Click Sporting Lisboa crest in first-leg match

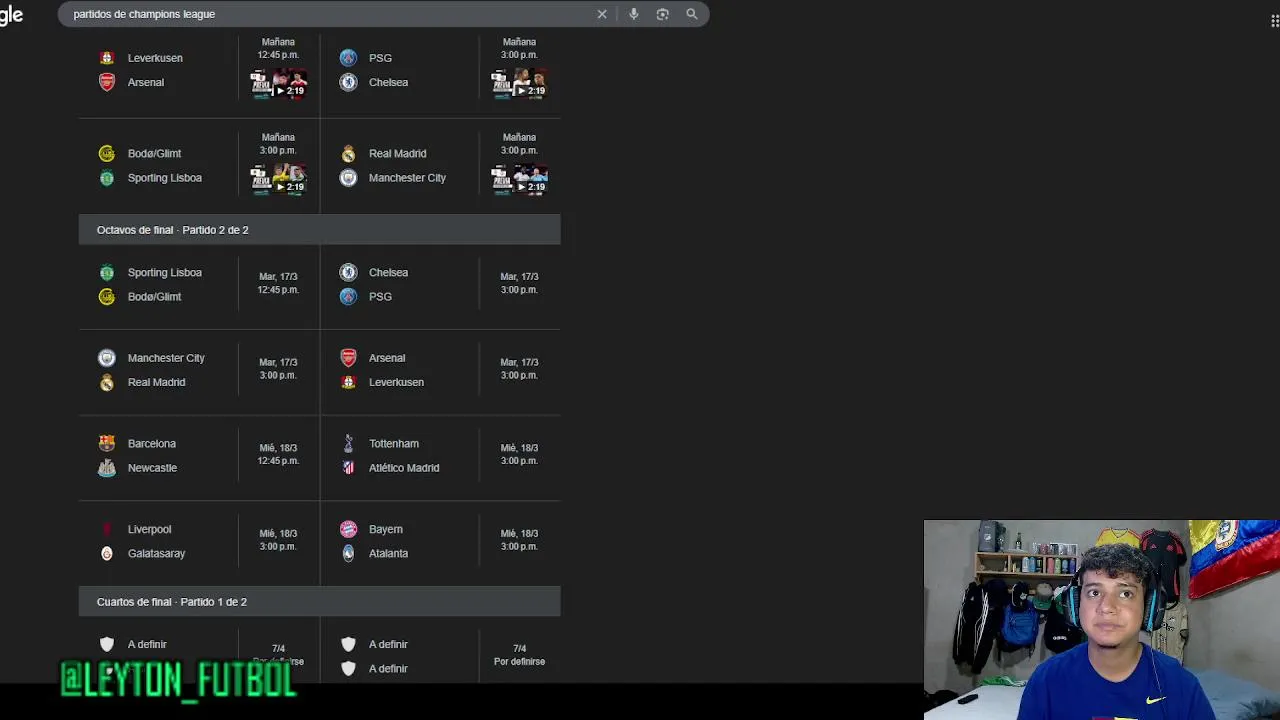click(107, 178)
